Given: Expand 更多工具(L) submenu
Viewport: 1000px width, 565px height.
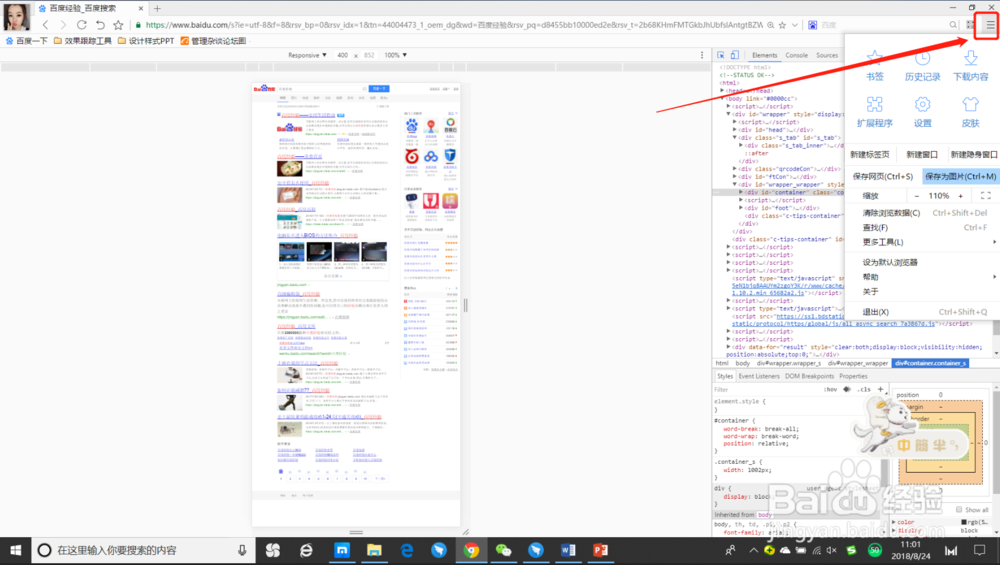Looking at the screenshot, I should pyautogui.click(x=922, y=242).
